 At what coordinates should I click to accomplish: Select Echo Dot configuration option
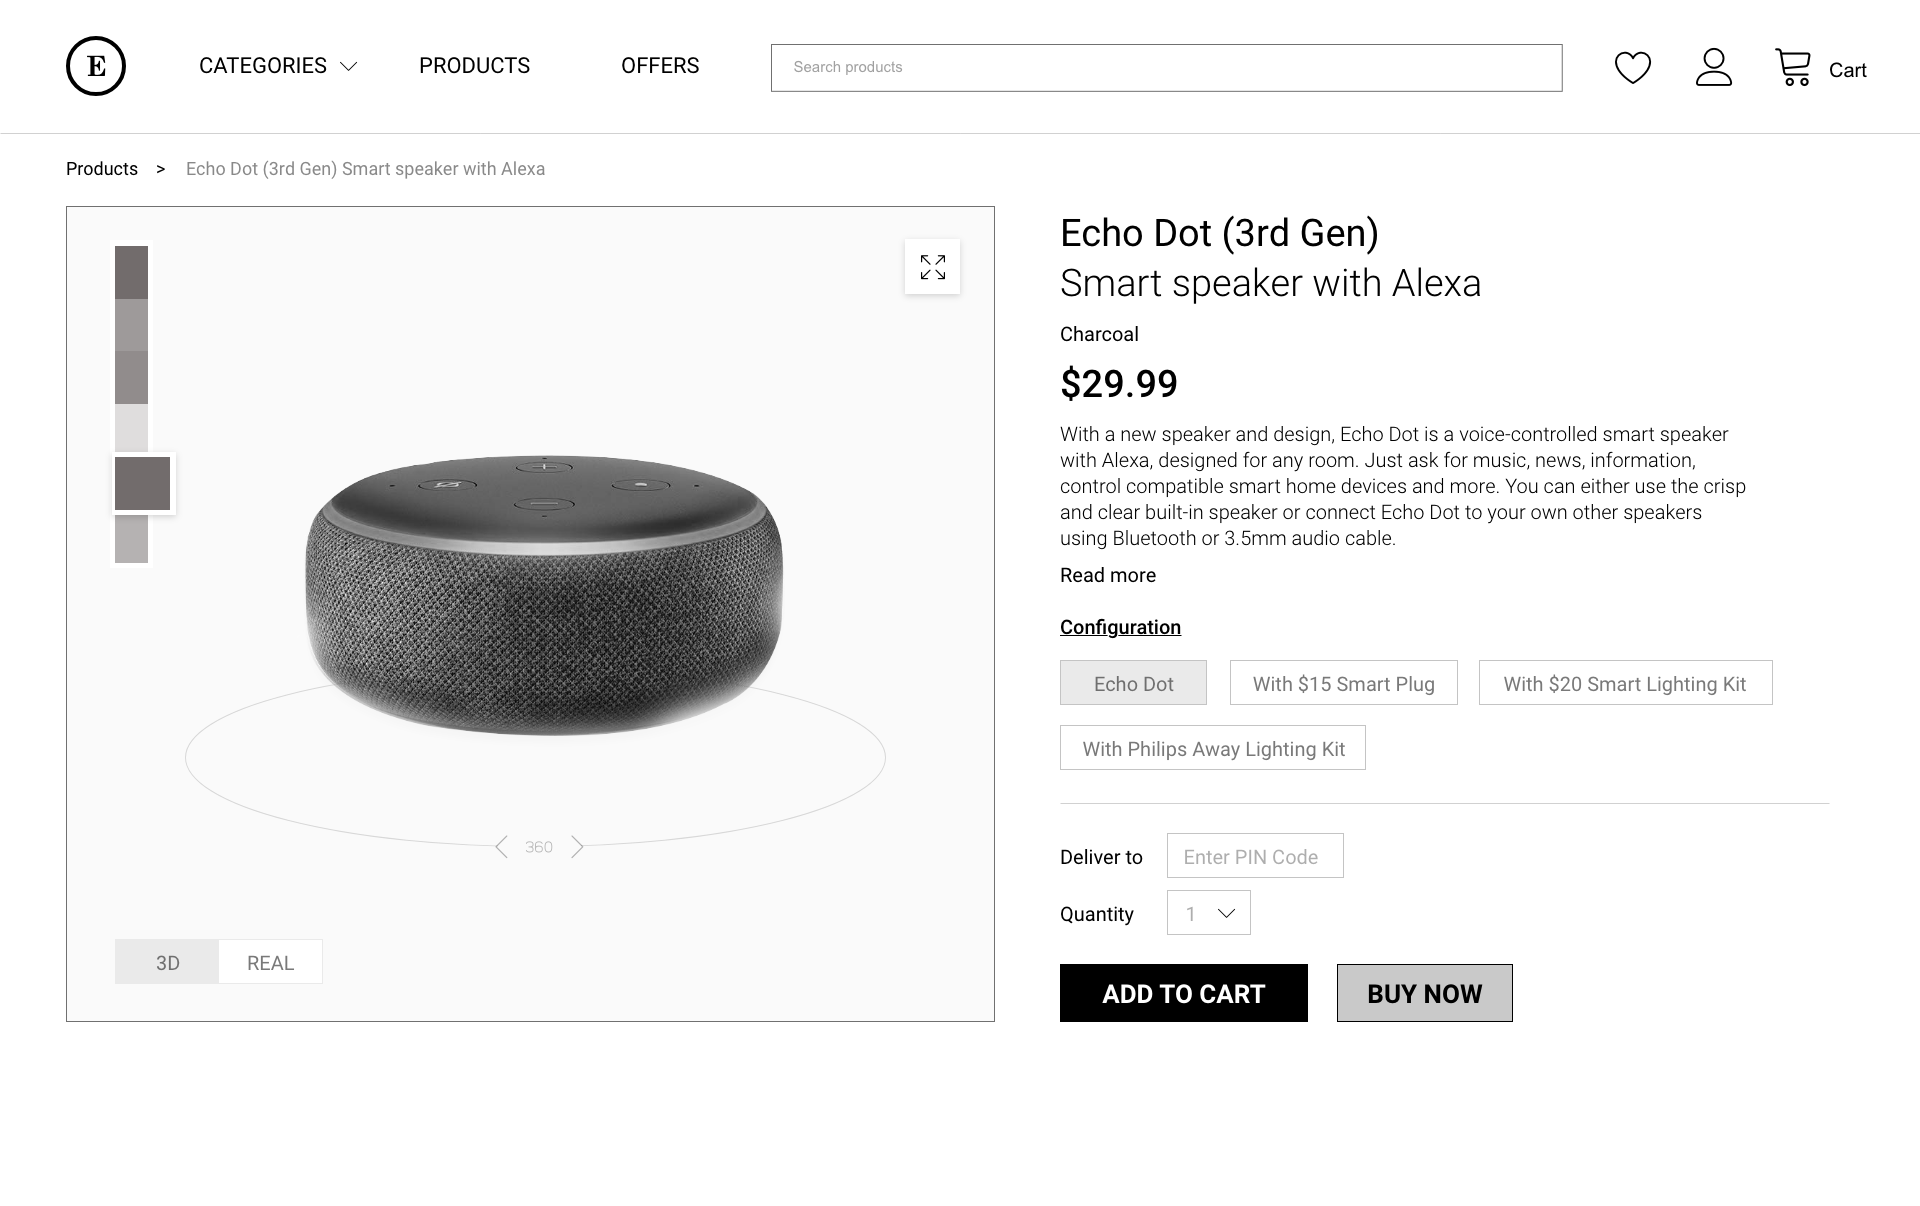pos(1133,683)
